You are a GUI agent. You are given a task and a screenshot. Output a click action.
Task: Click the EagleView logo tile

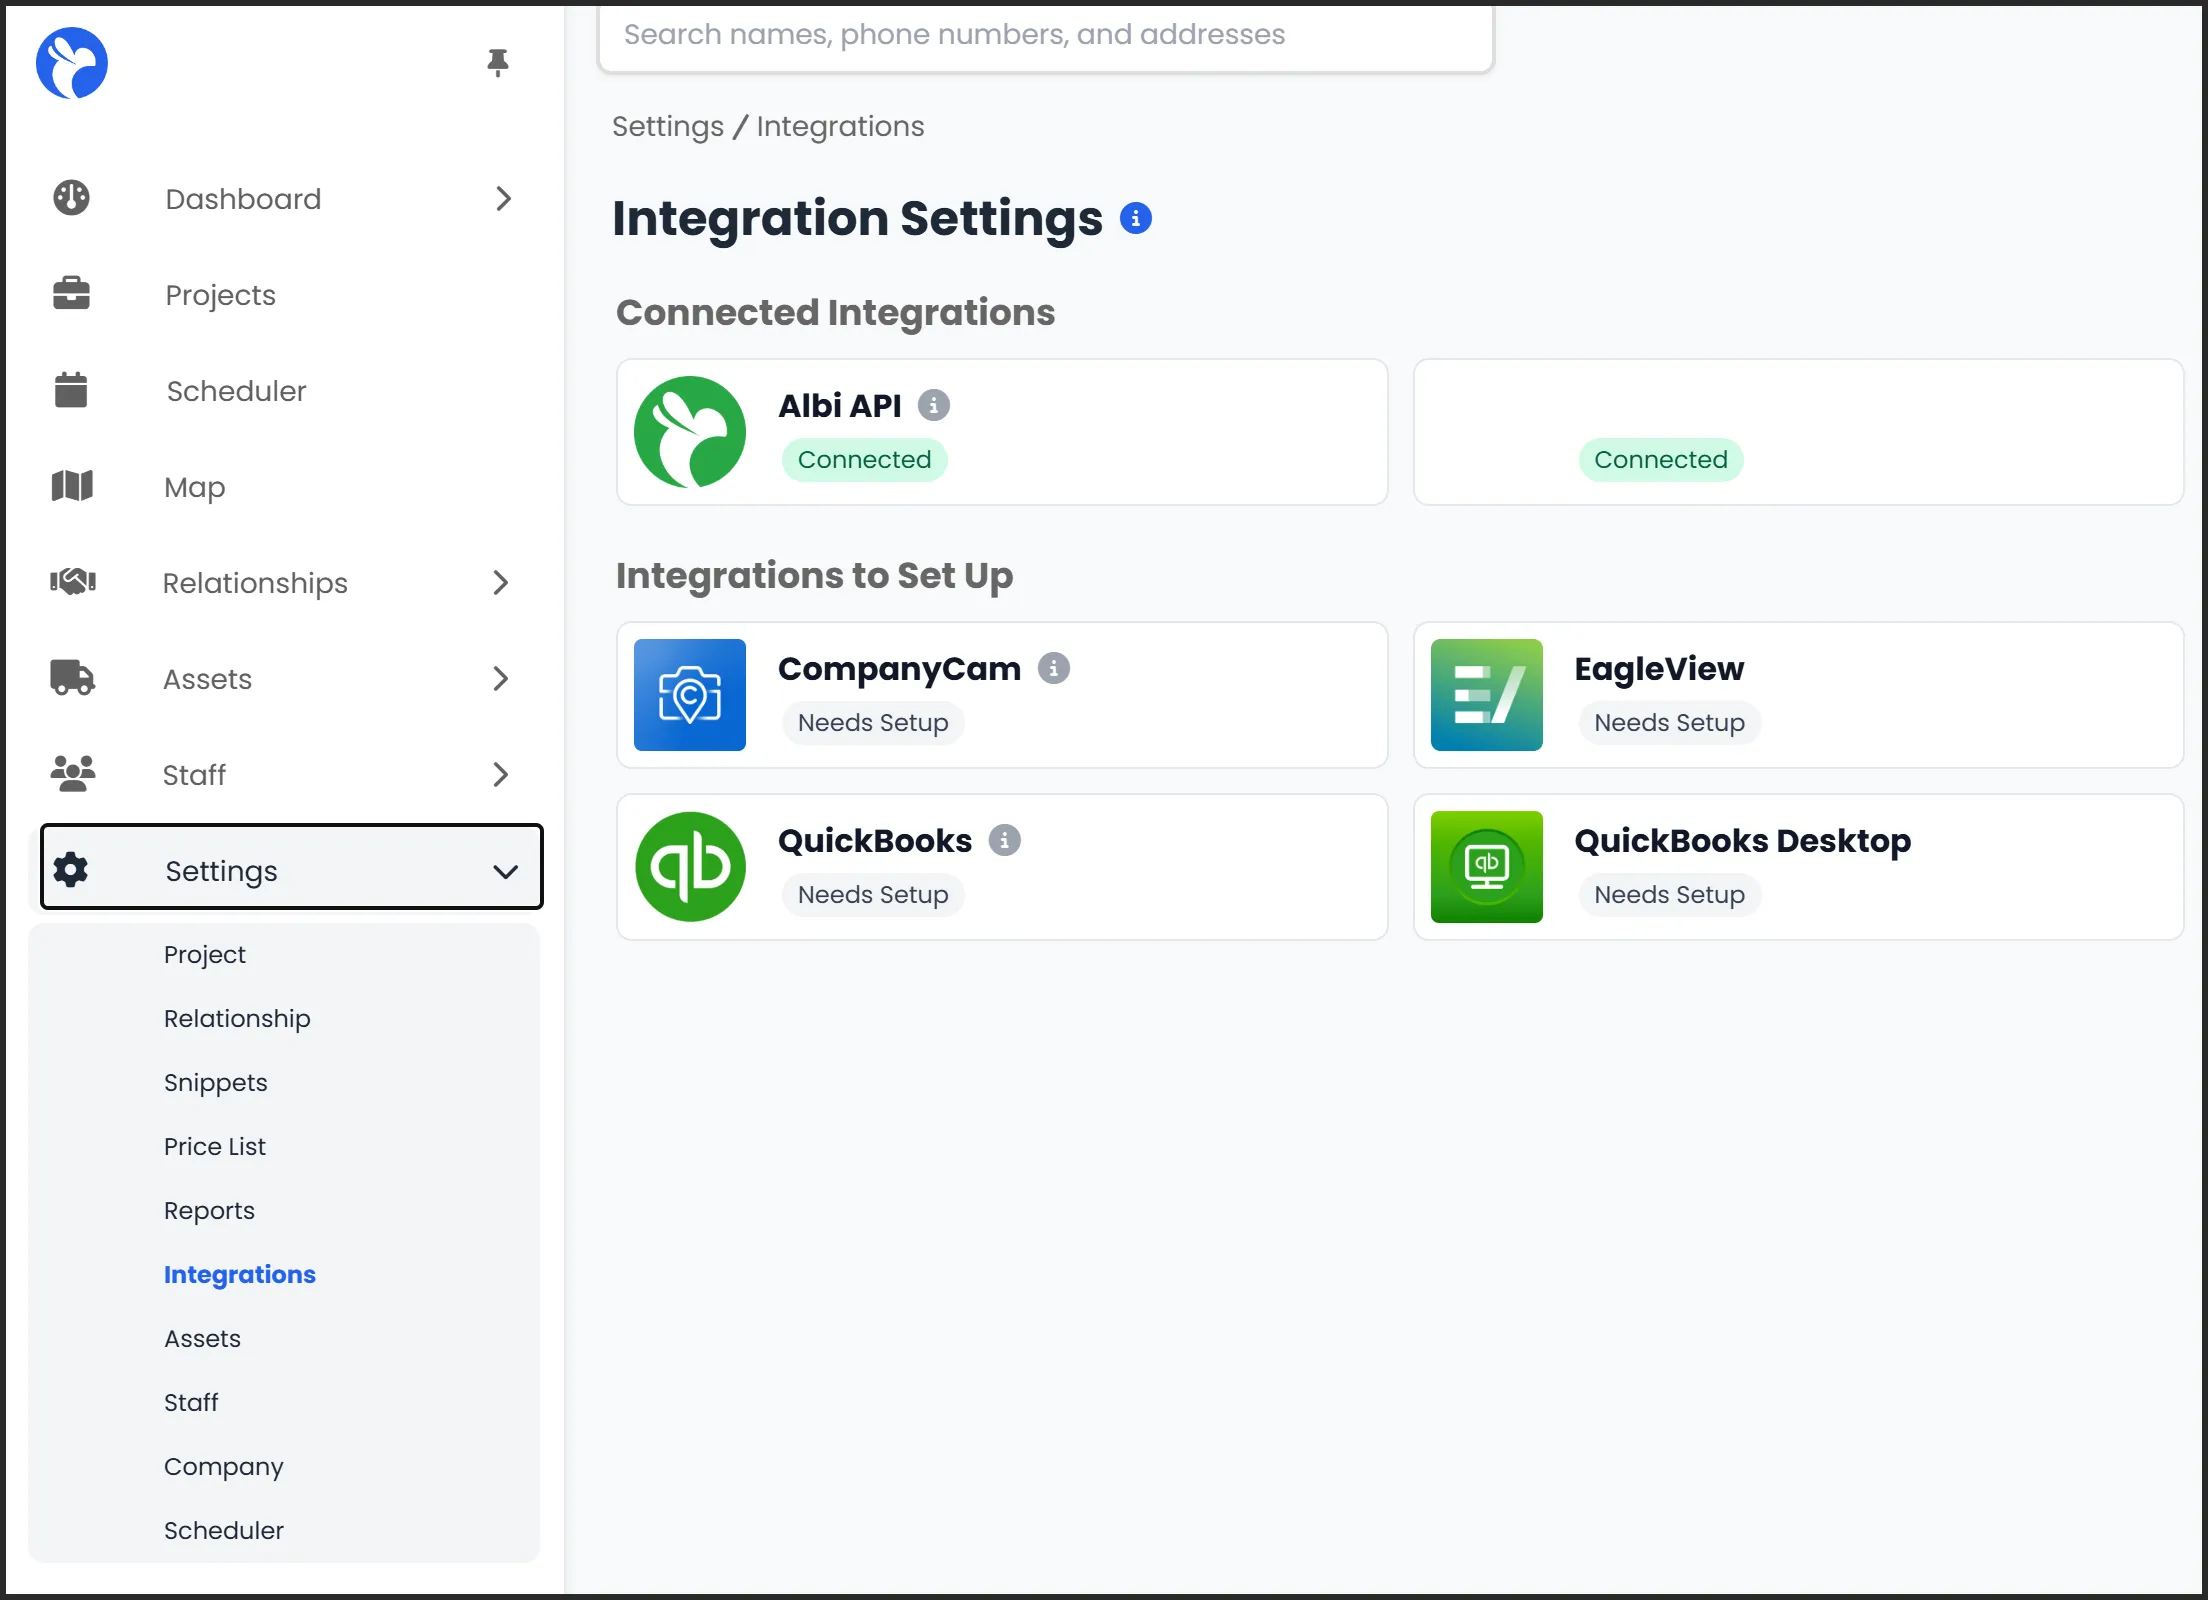(1487, 695)
